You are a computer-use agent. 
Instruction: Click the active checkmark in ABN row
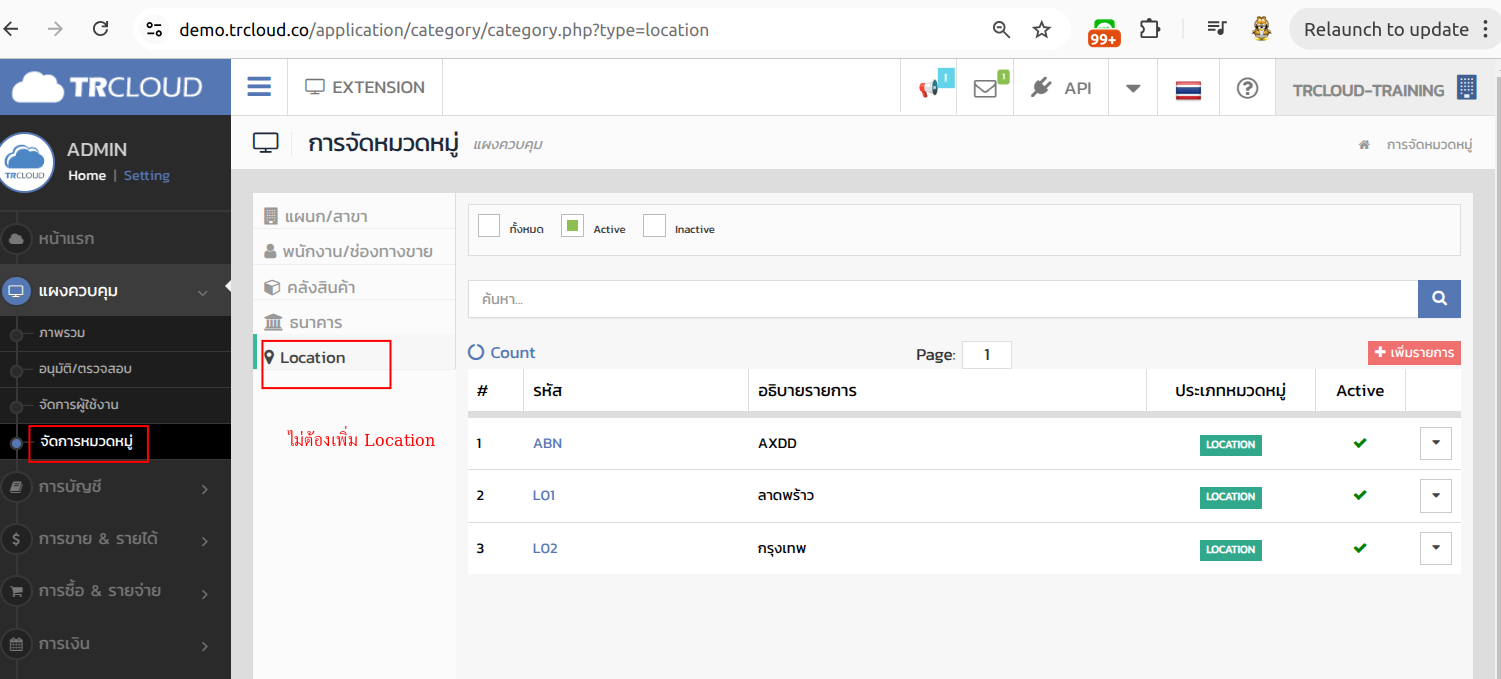pos(1360,443)
